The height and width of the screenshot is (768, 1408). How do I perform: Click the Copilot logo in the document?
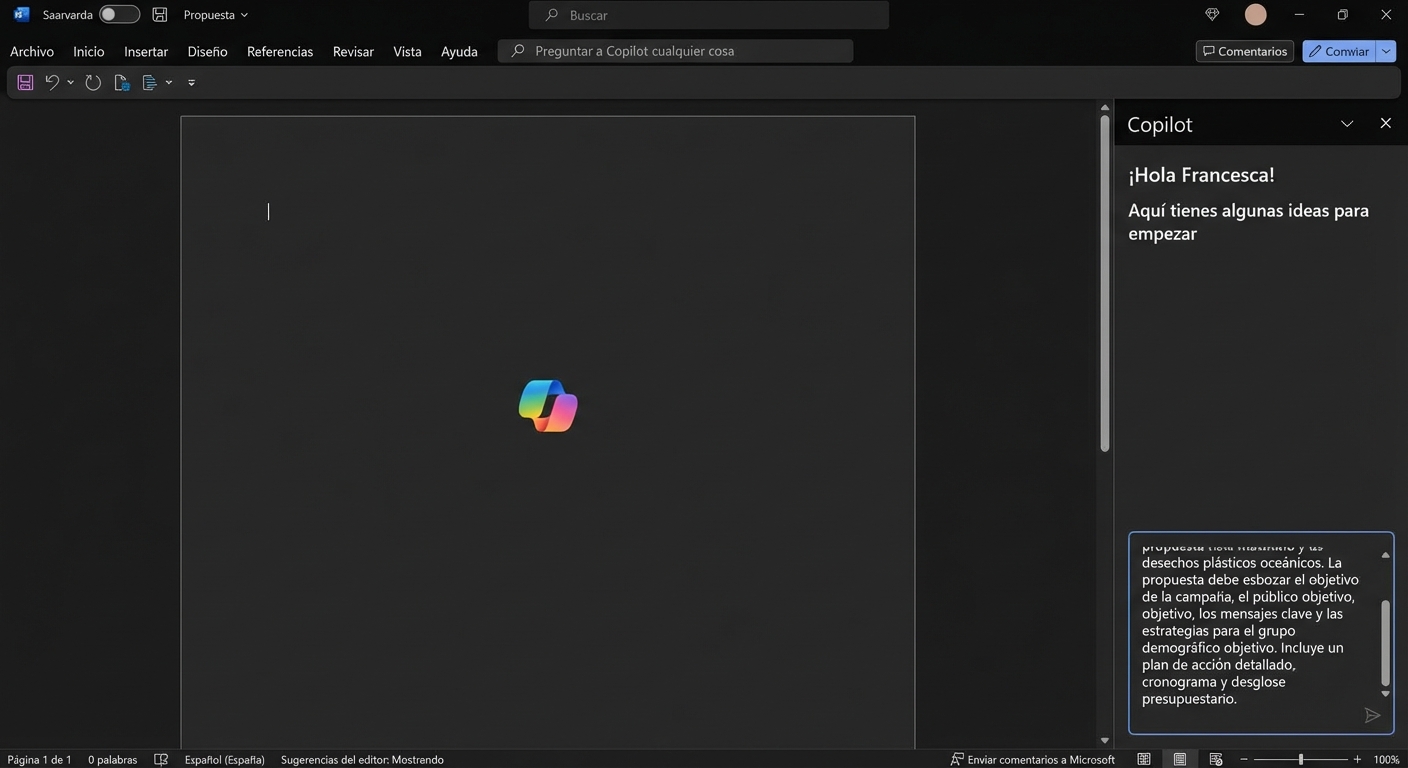click(548, 406)
